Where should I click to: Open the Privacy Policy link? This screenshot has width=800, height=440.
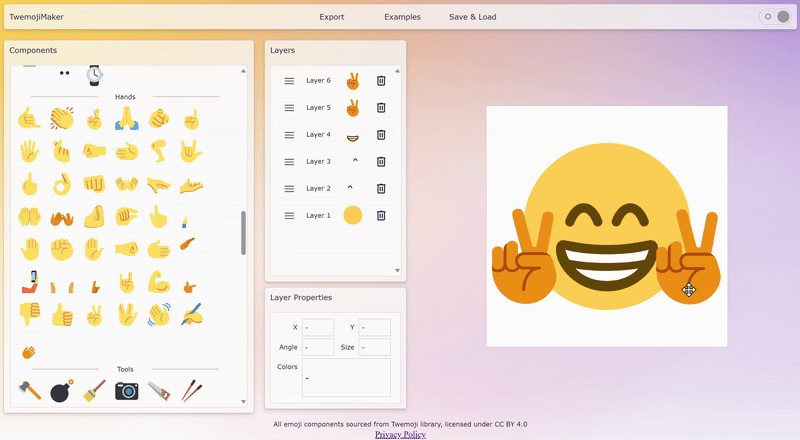tap(400, 435)
